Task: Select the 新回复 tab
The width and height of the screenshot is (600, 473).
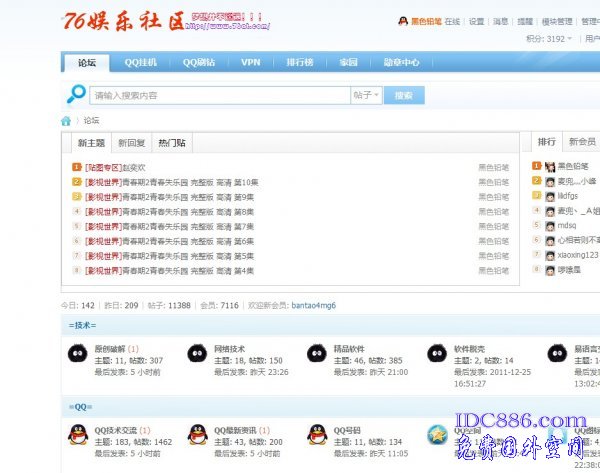Action: click(131, 143)
